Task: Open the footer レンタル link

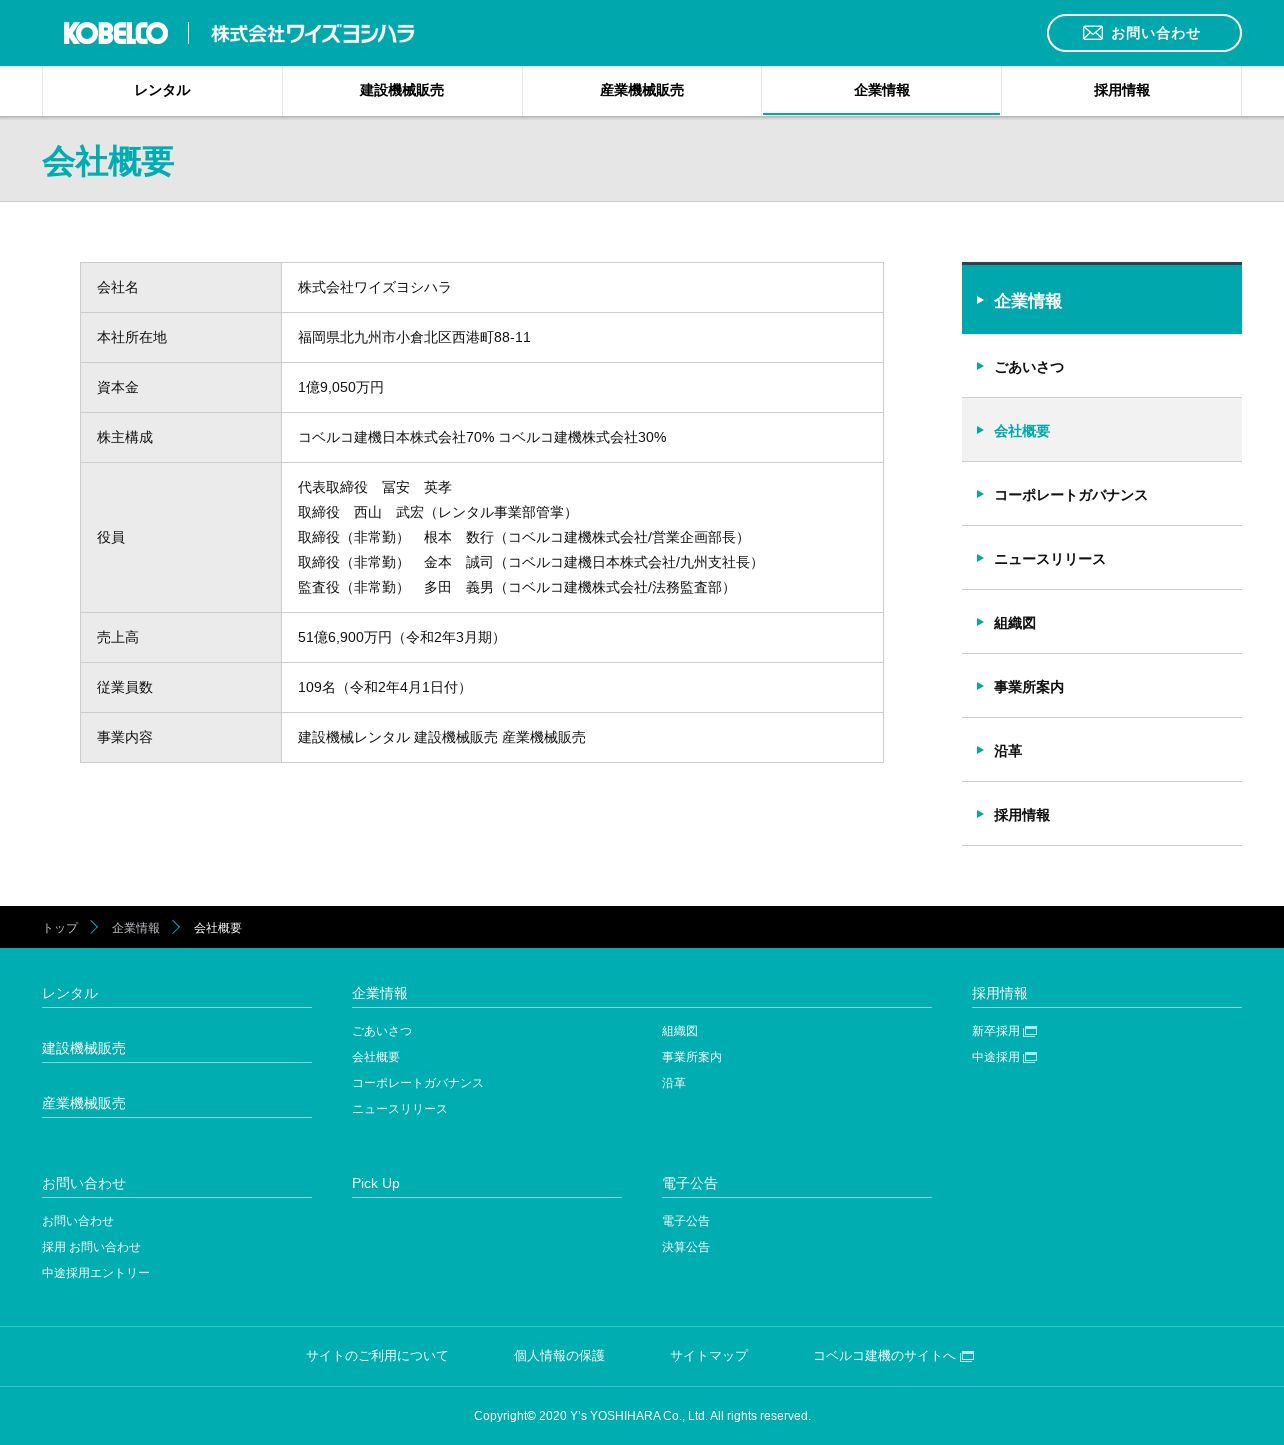Action: click(x=70, y=993)
